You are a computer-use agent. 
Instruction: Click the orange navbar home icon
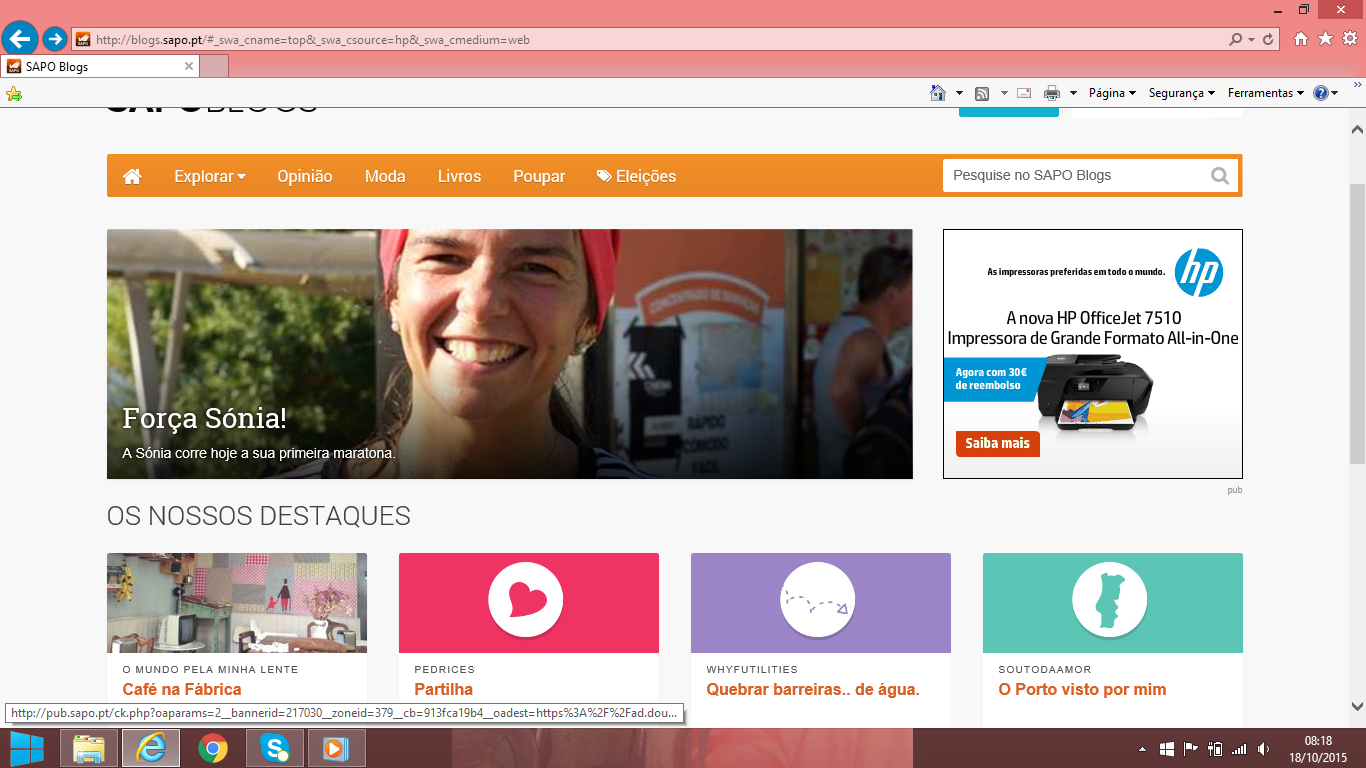[132, 176]
